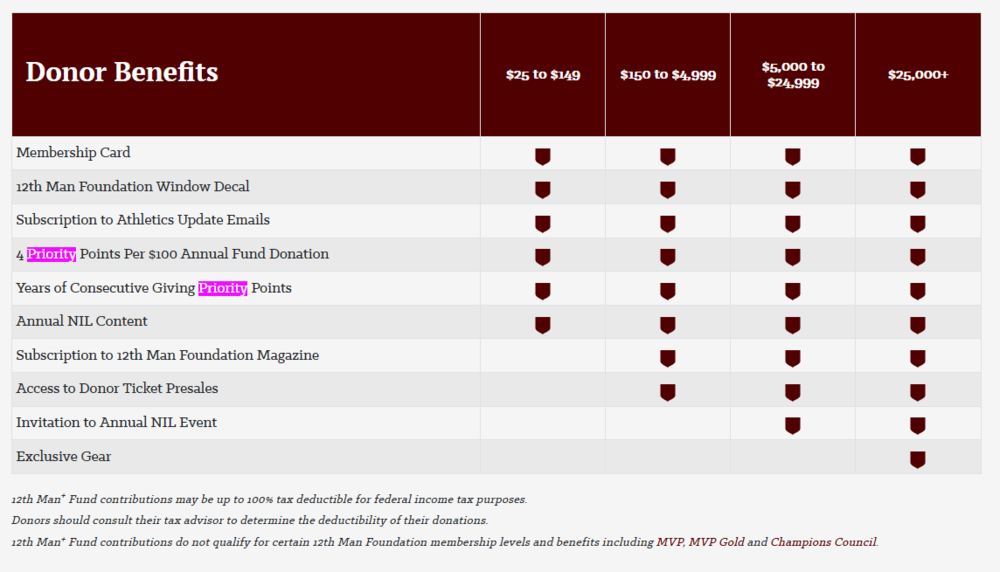Click Magazine subscription shield under $5,000 to $24,999
Screen dimensions: 1000x572
point(793,358)
